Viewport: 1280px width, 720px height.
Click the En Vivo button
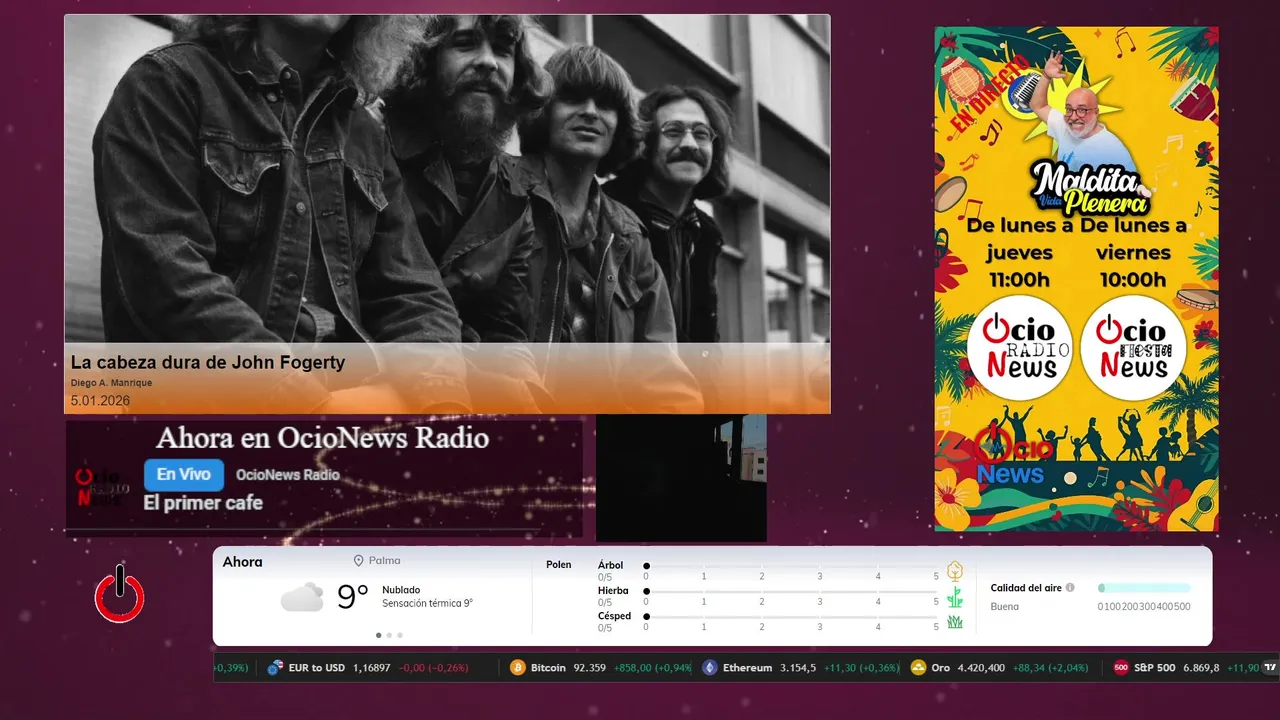tap(183, 475)
